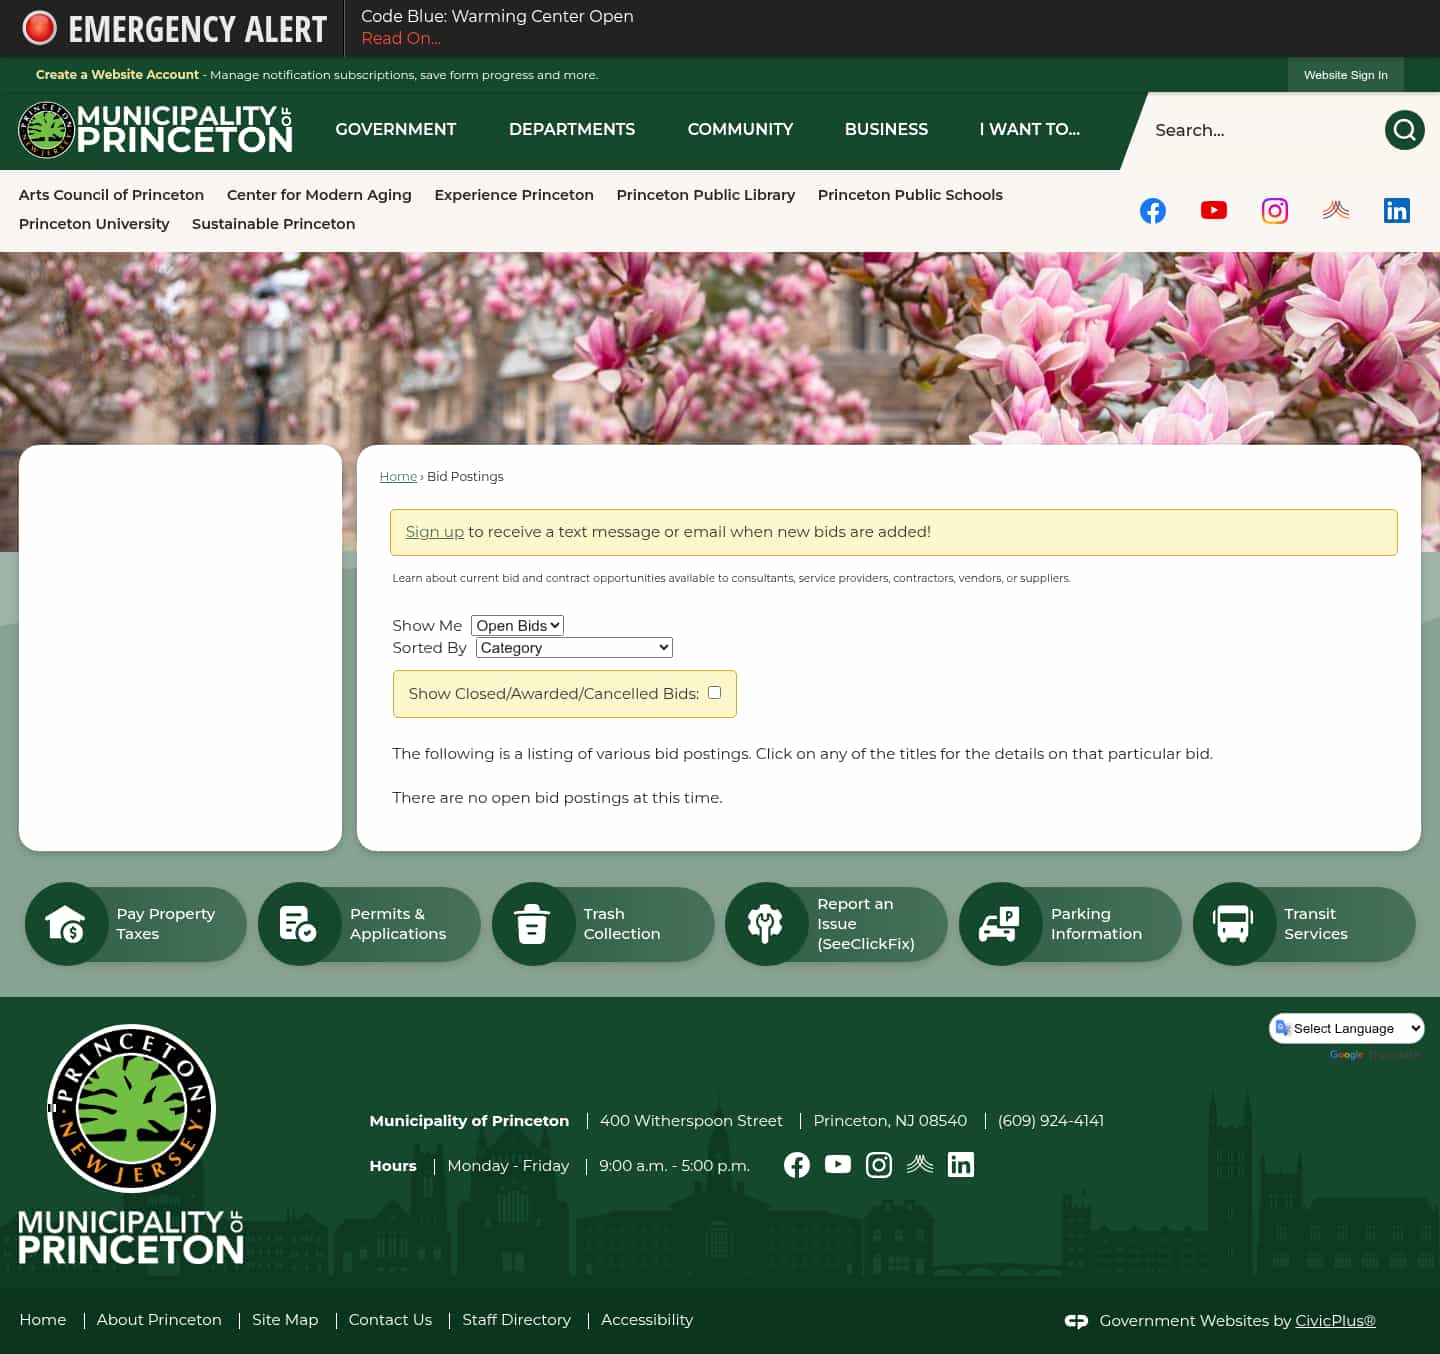Open the DEPARTMENTS menu
The height and width of the screenshot is (1354, 1440).
(x=571, y=130)
